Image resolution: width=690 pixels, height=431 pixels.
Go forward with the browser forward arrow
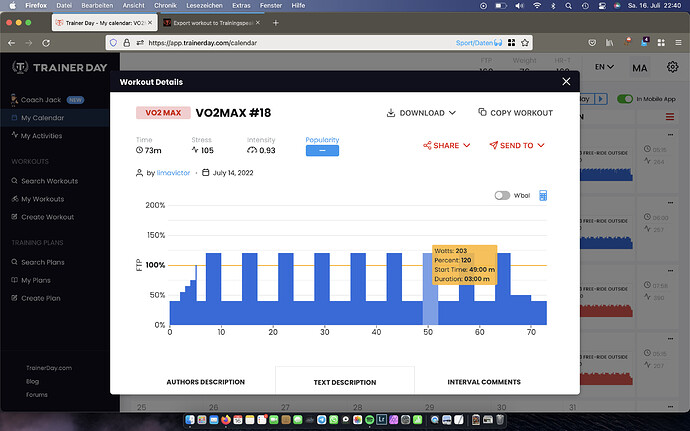coord(29,43)
